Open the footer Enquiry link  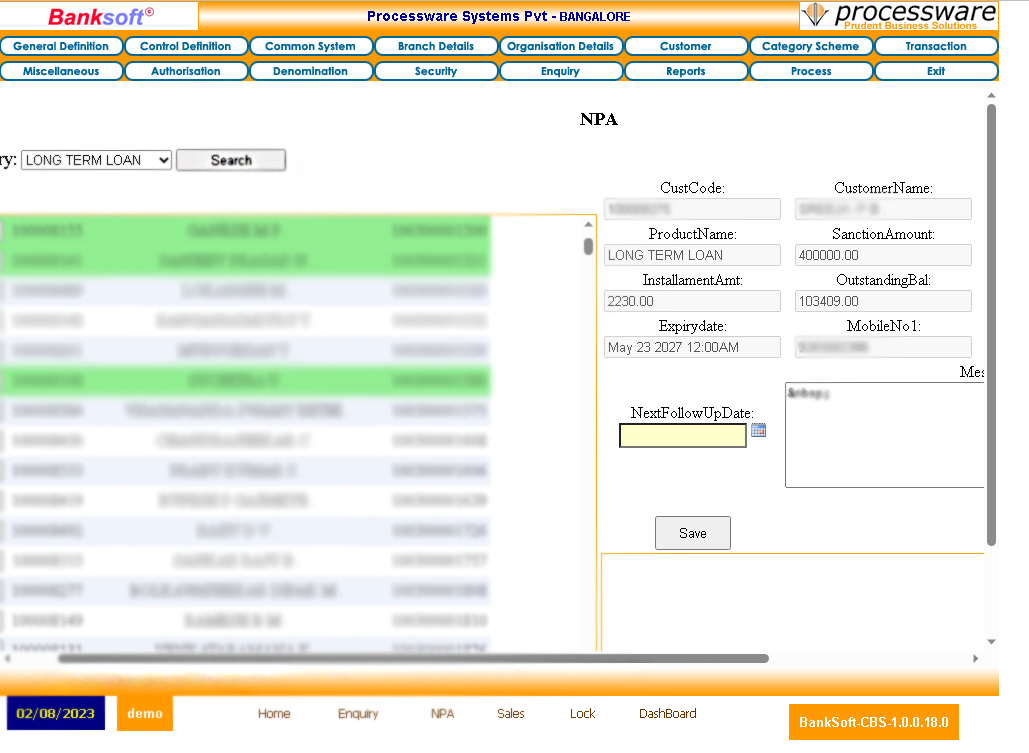pyautogui.click(x=358, y=714)
